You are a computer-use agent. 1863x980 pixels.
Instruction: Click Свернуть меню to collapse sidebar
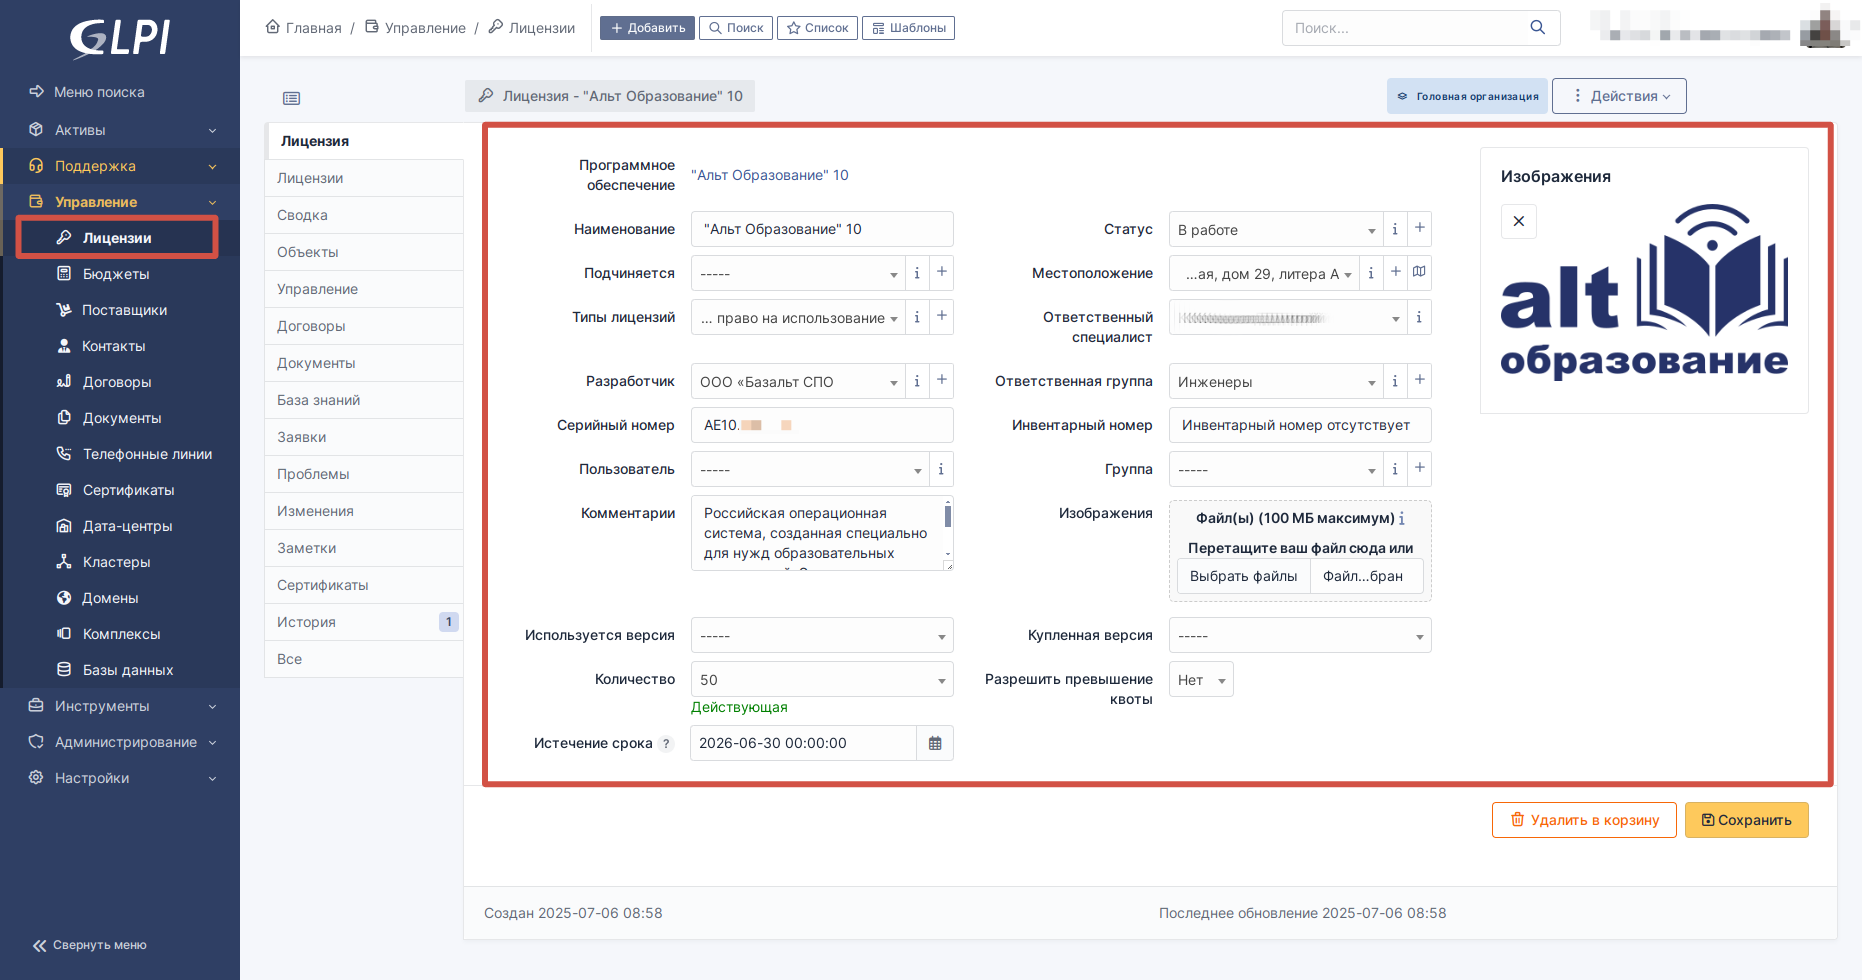point(90,945)
